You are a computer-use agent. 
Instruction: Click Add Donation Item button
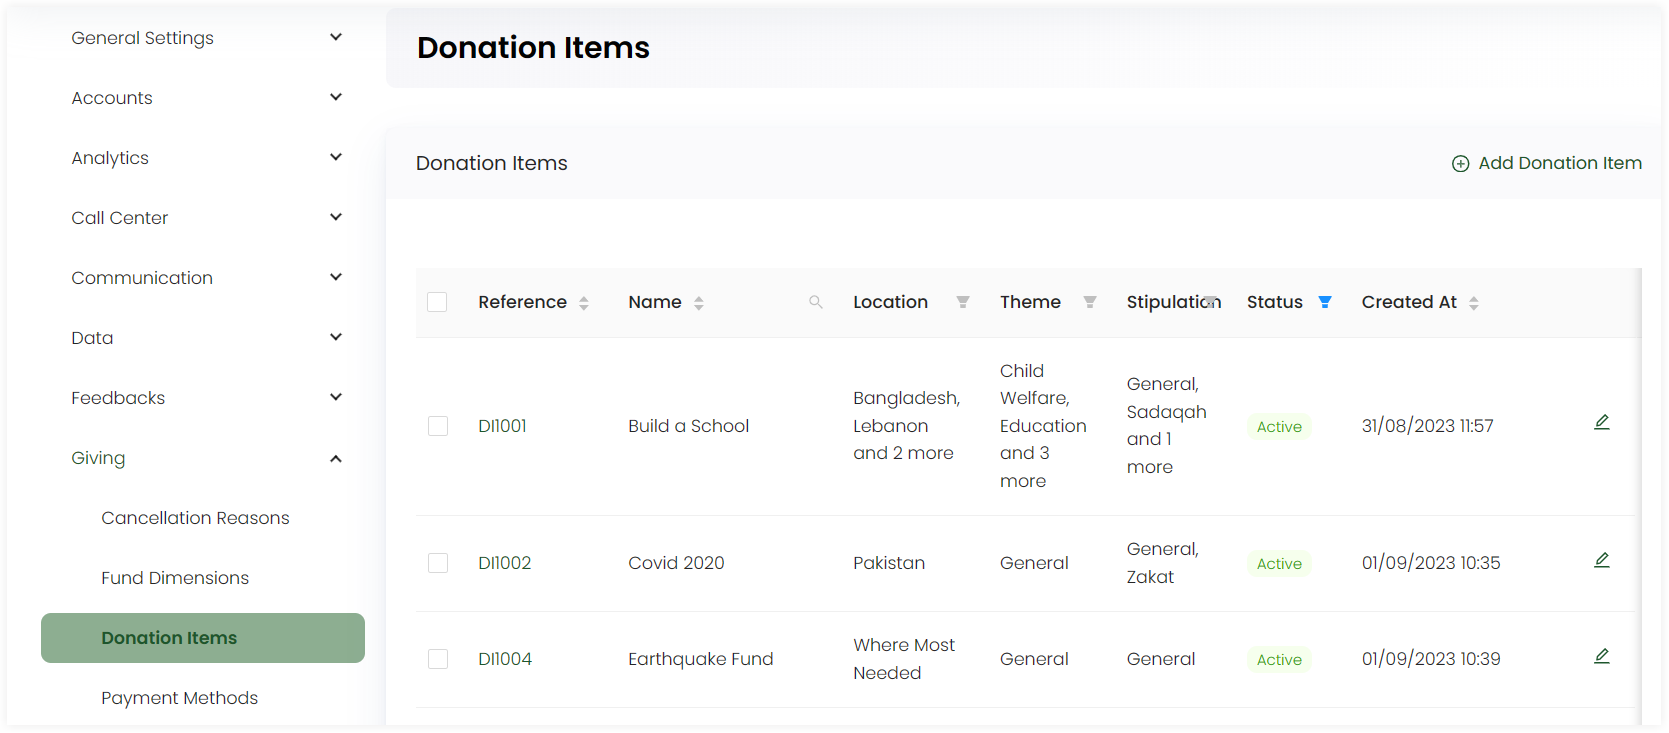click(x=1546, y=163)
